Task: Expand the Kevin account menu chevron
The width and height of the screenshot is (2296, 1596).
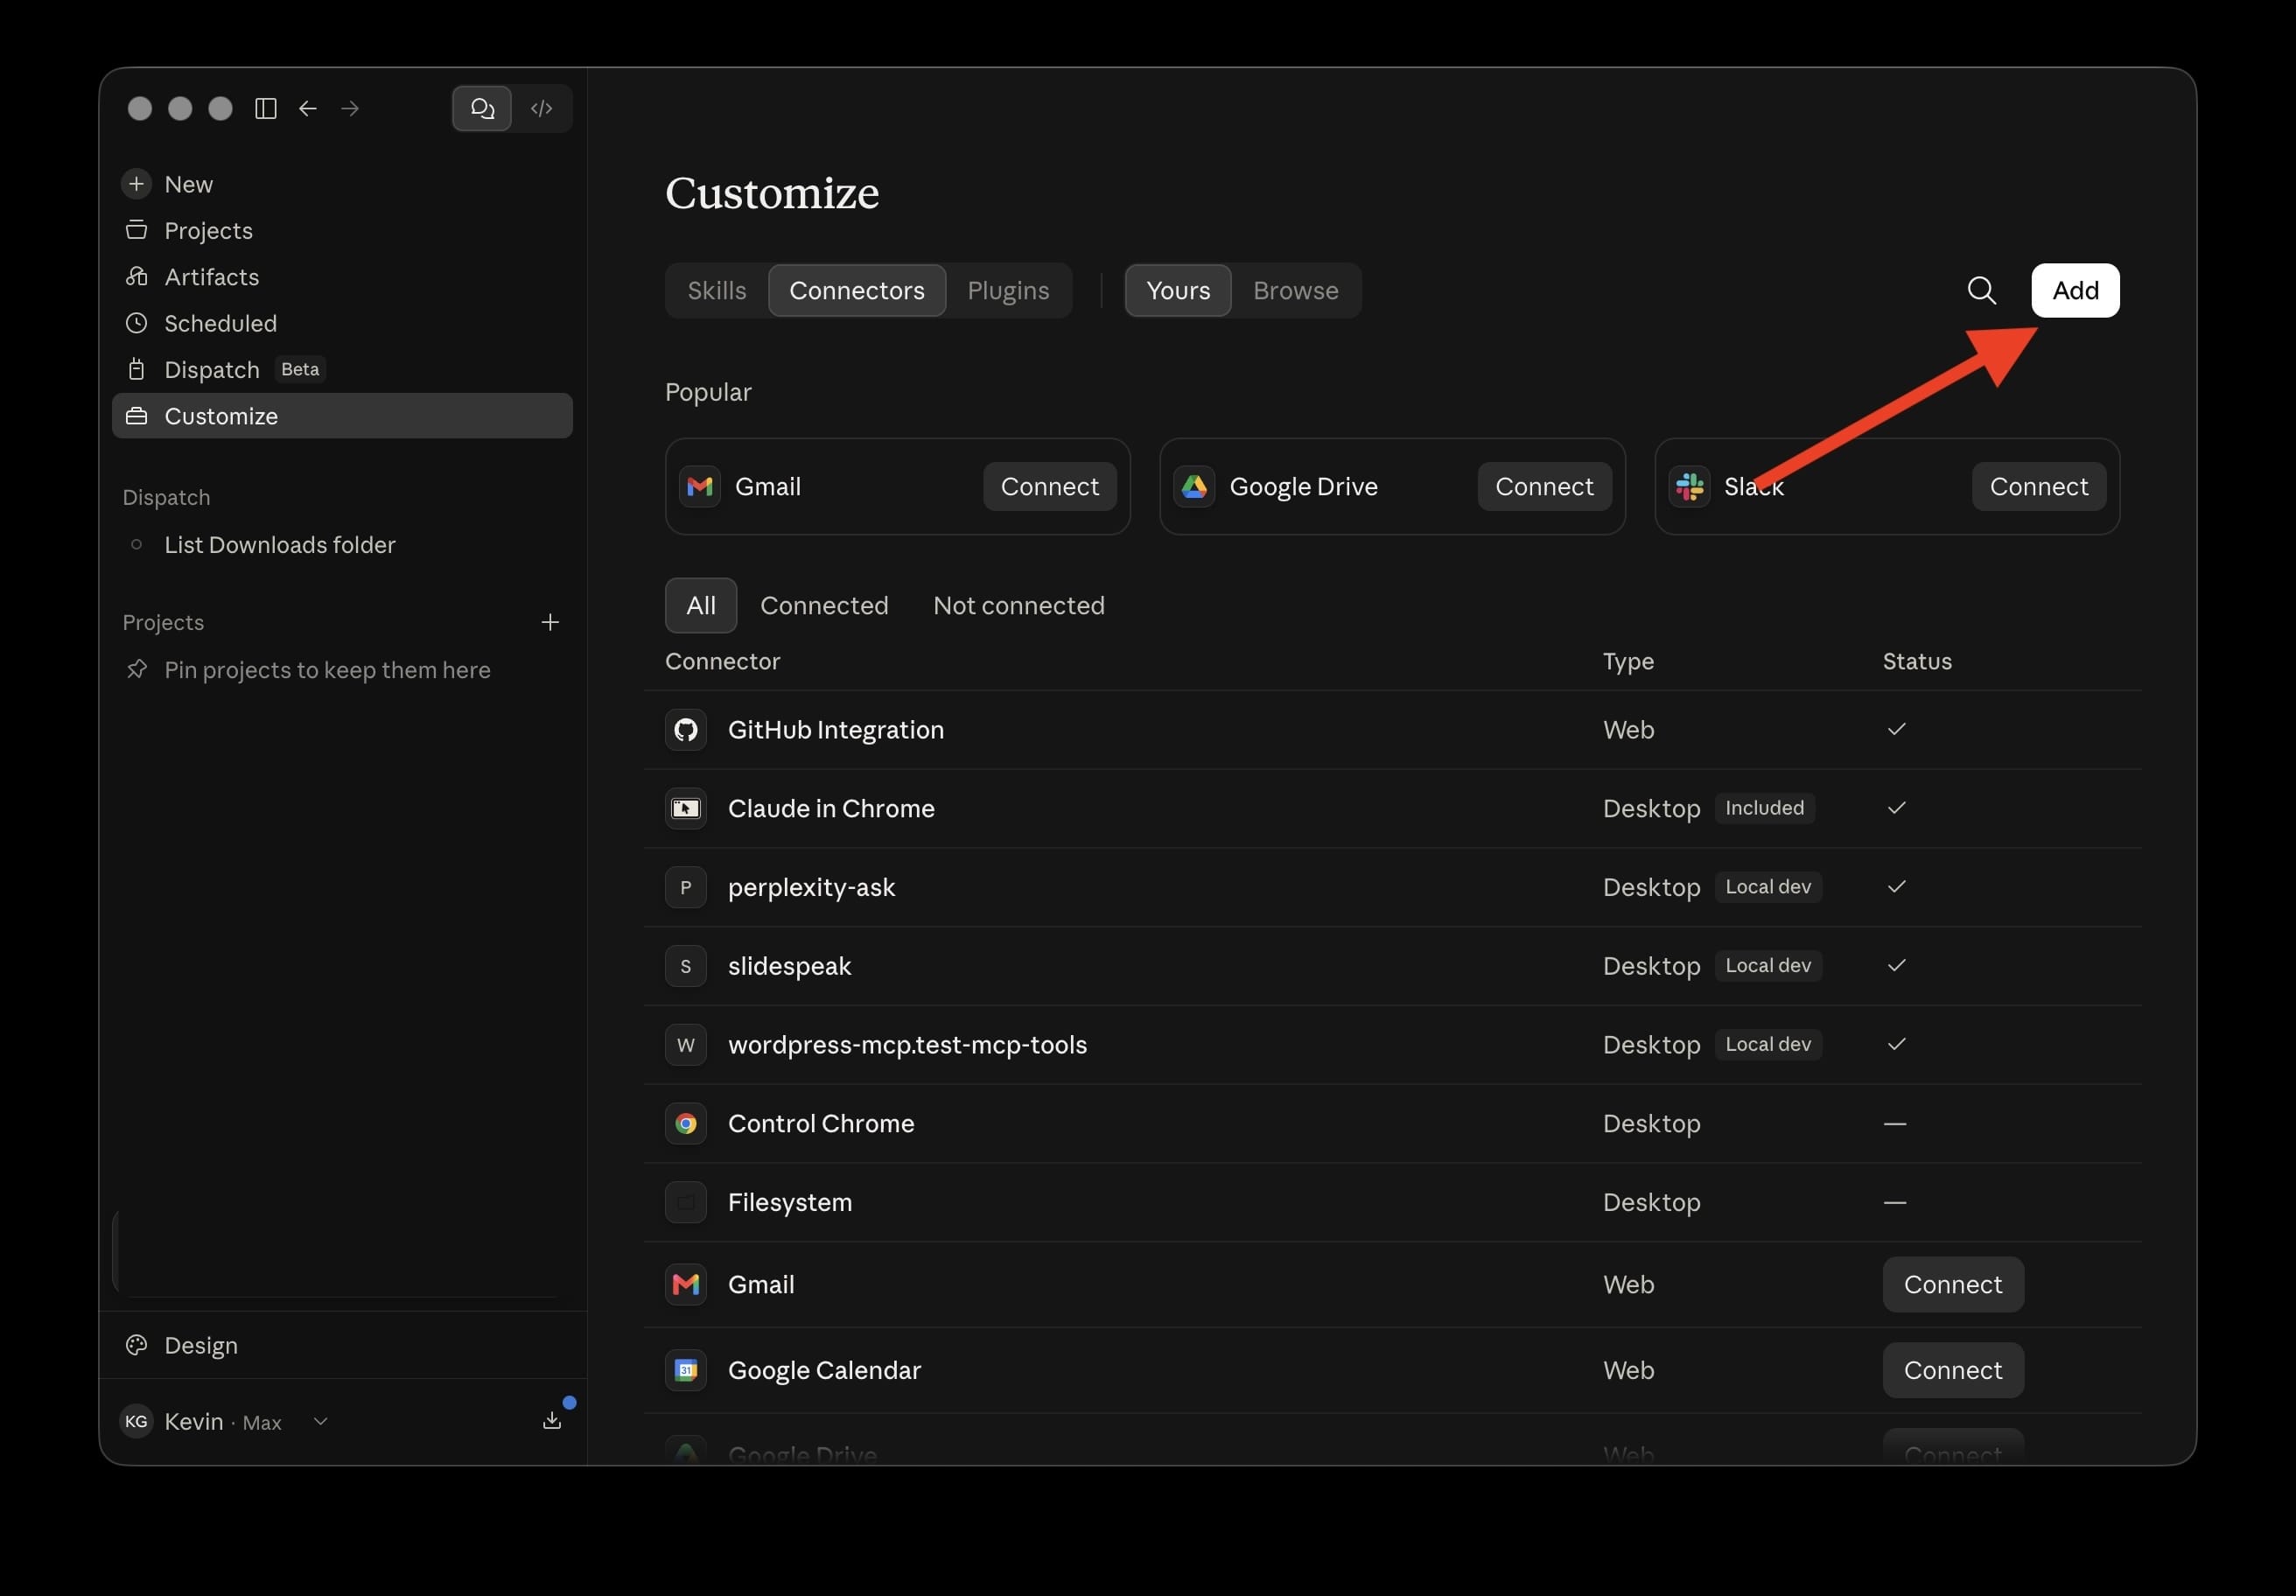Action: (320, 1422)
